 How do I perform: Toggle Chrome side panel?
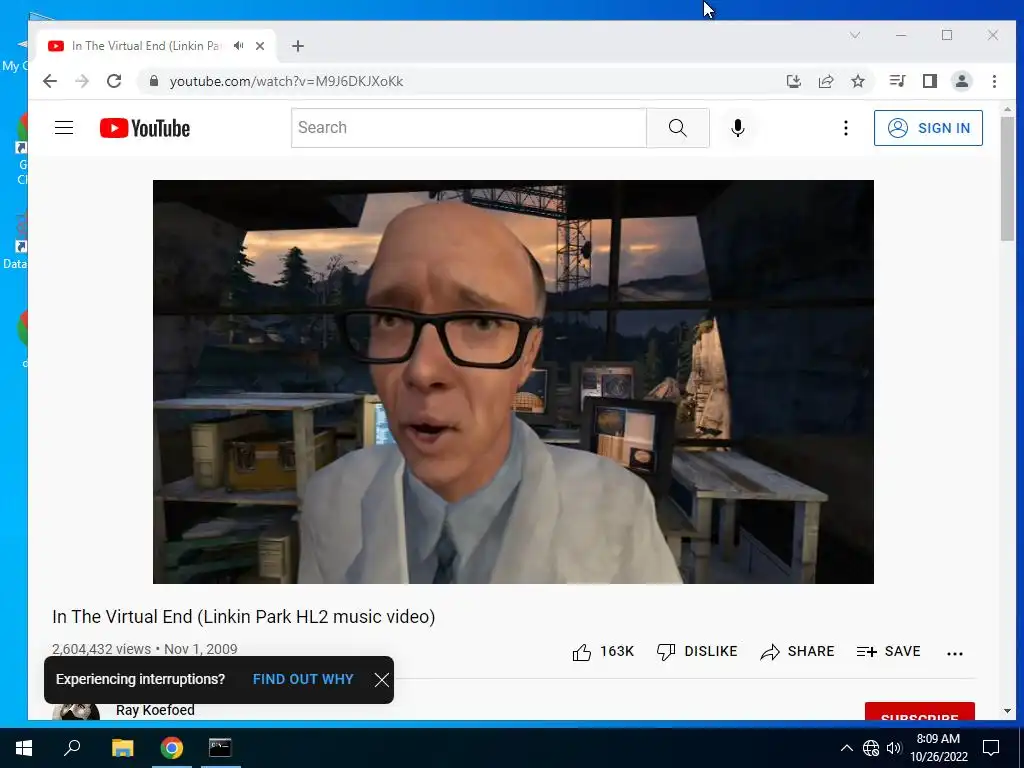tap(929, 81)
